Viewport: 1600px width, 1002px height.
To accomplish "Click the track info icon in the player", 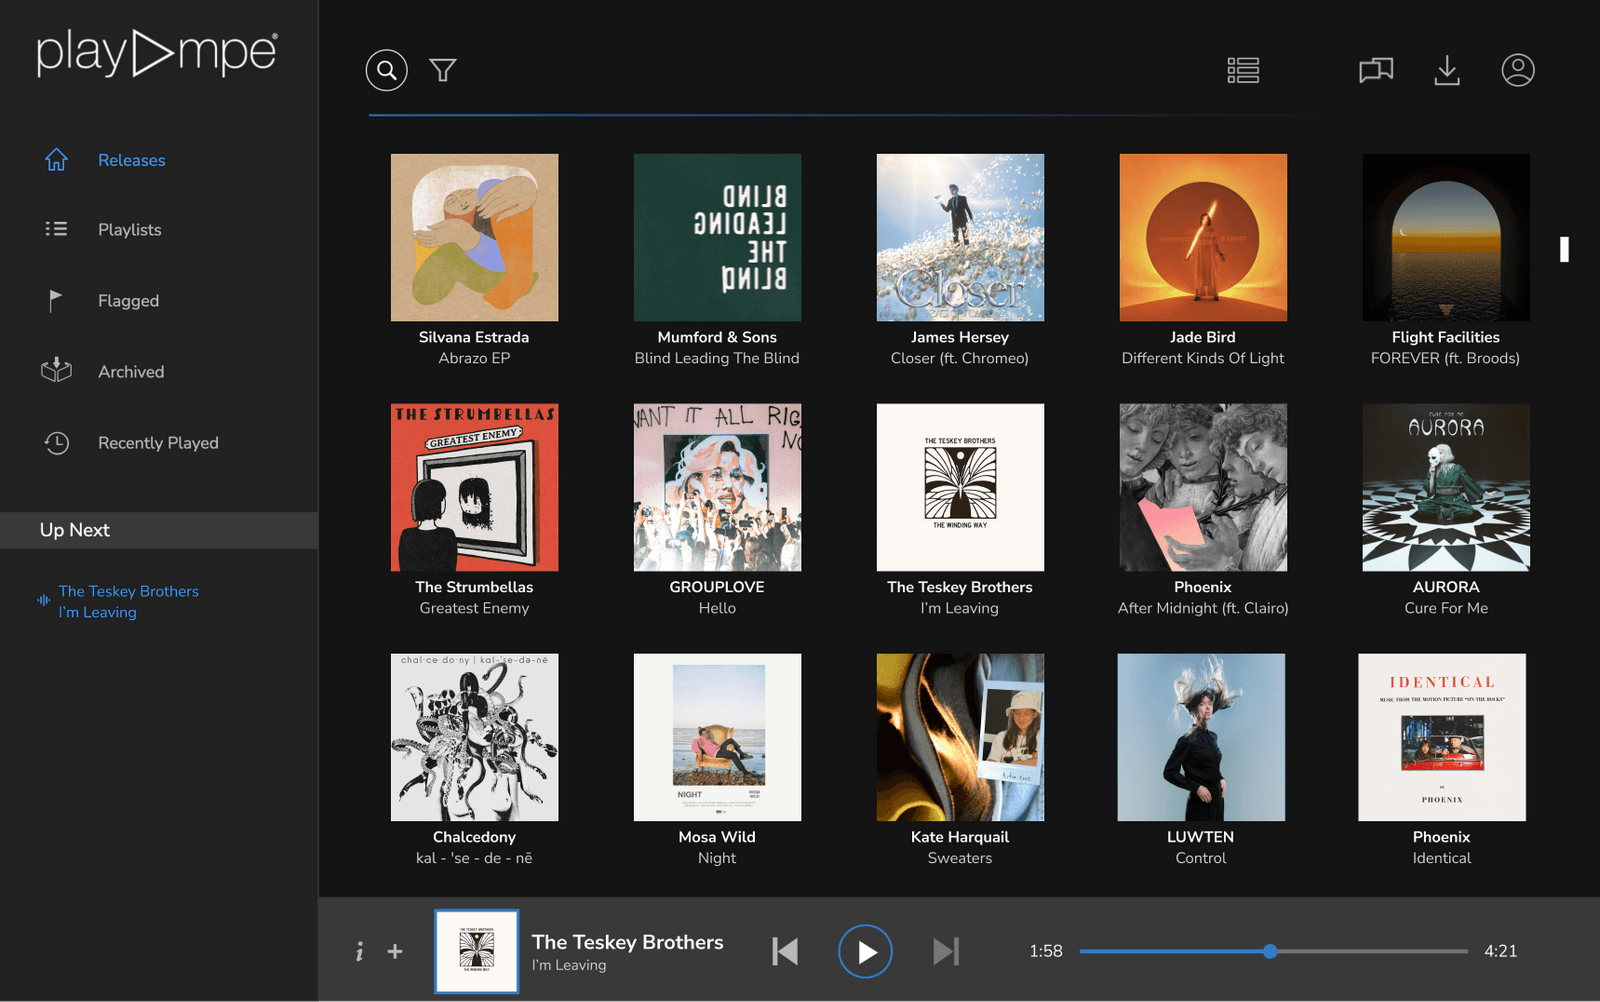I will [359, 952].
